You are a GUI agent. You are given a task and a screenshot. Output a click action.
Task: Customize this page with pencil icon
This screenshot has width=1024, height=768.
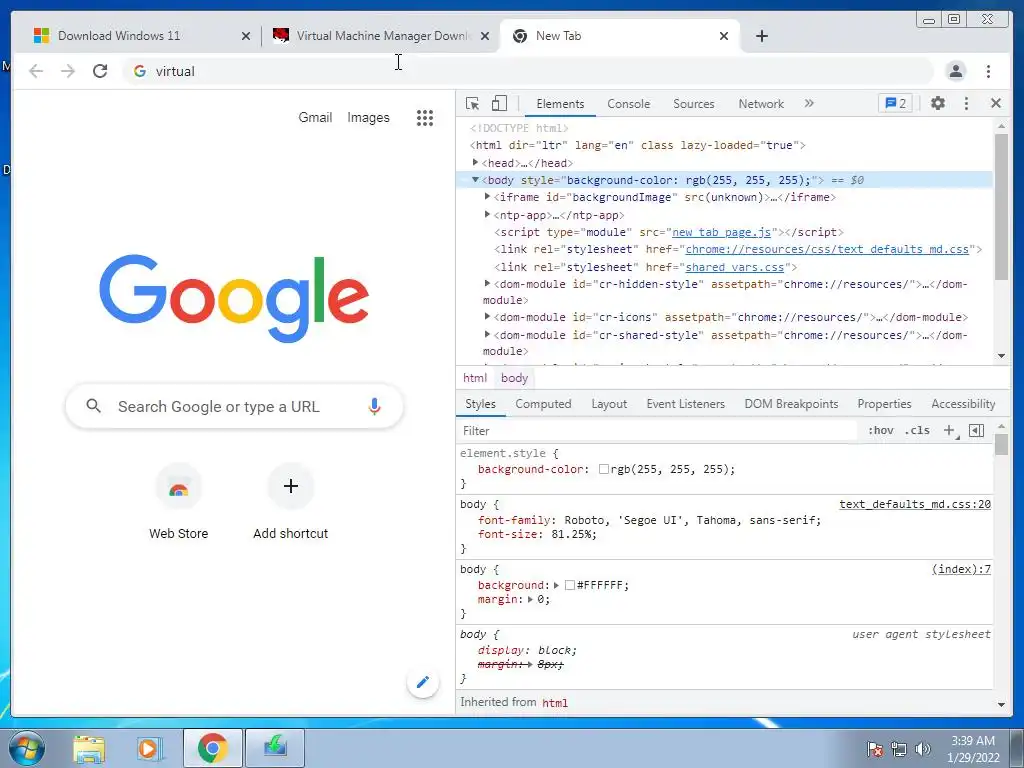423,682
